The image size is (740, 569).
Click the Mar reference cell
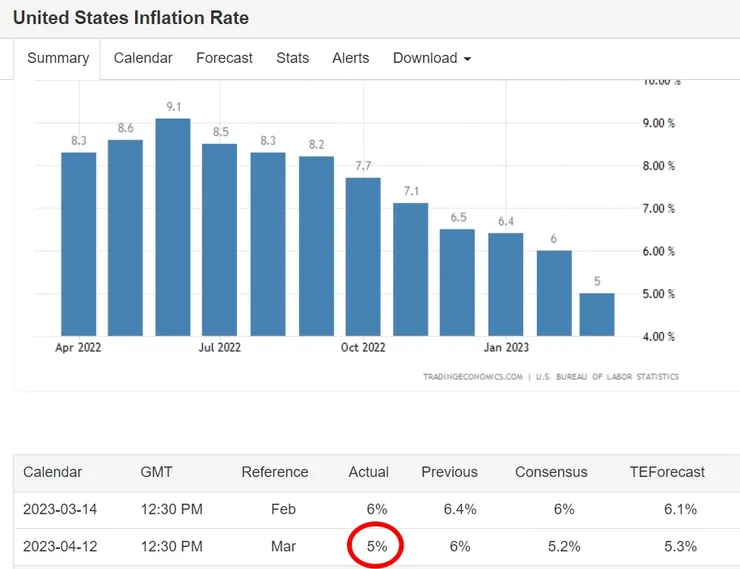[283, 546]
